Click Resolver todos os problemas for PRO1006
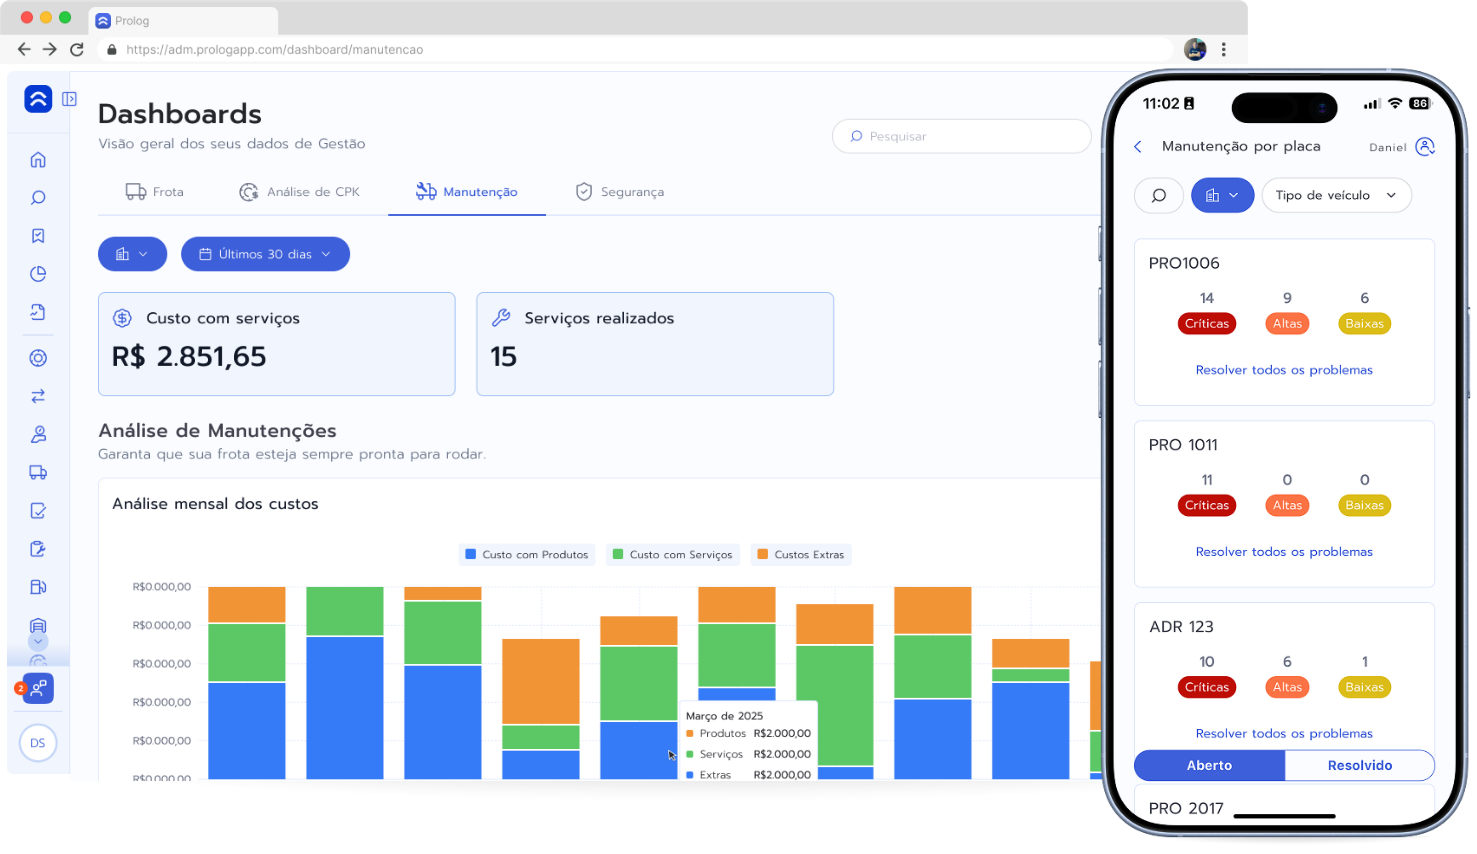Screen dimensions: 1477x854 (1284, 370)
